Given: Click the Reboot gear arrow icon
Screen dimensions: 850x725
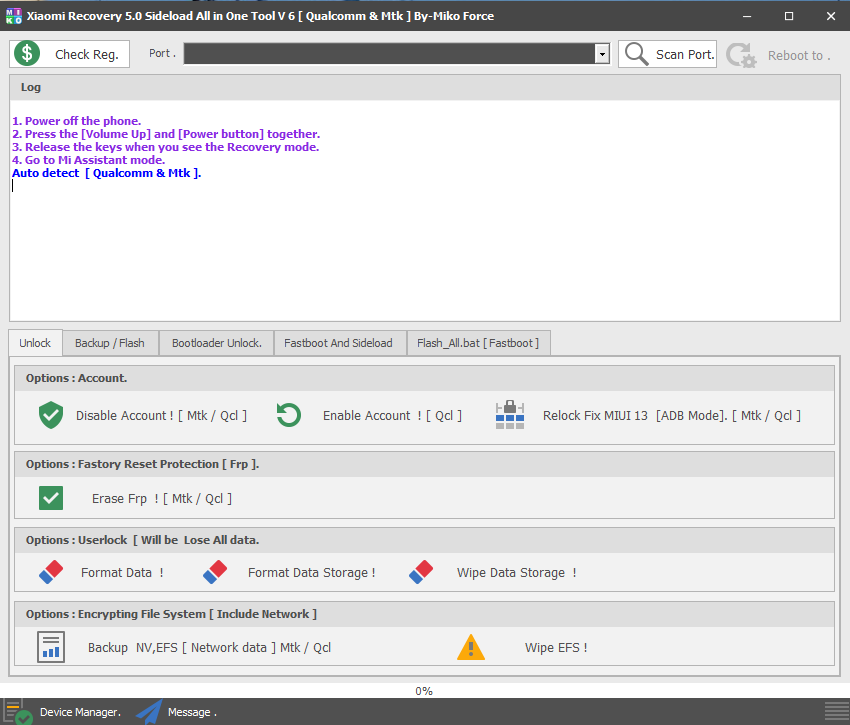Looking at the screenshot, I should click(741, 55).
